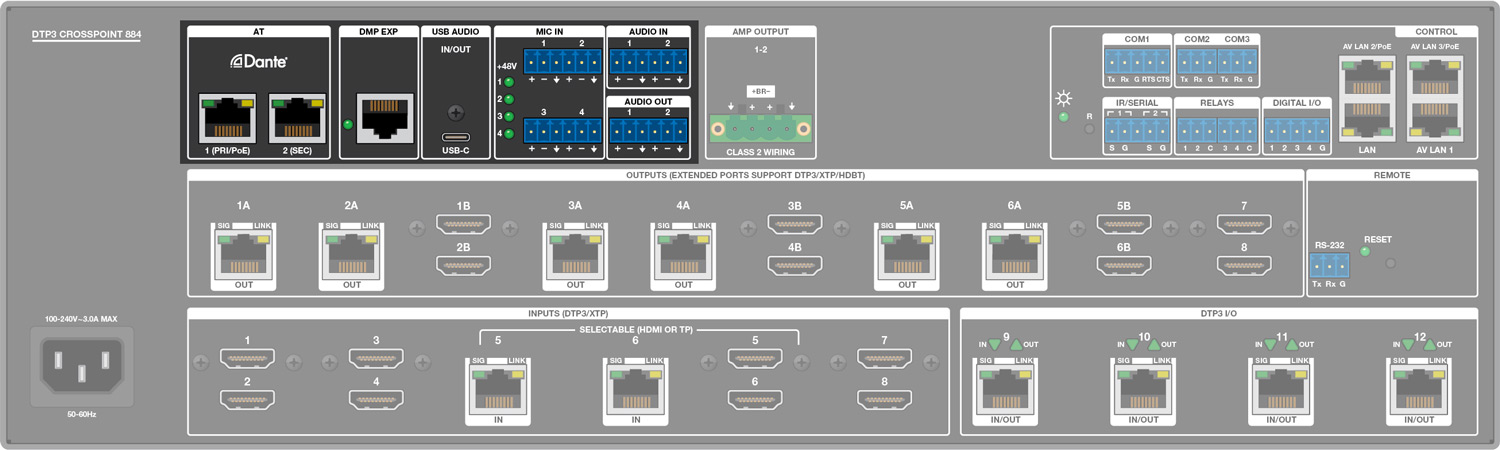Select the MIC IN 1-2 terminal block
The image size is (1500, 450).
pyautogui.click(x=562, y=61)
